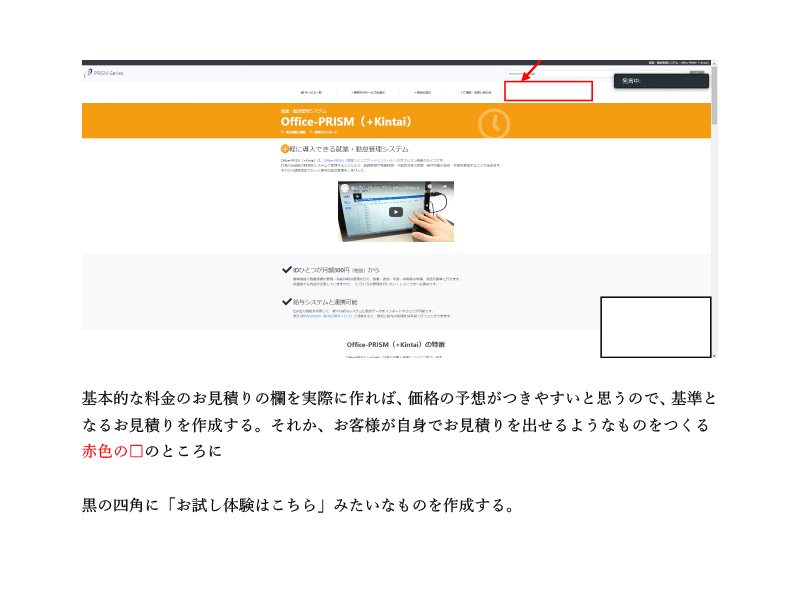The height and width of the screenshot is (600, 800).
Task: Open the サービス一覧 navigation item
Action: pyautogui.click(x=311, y=92)
